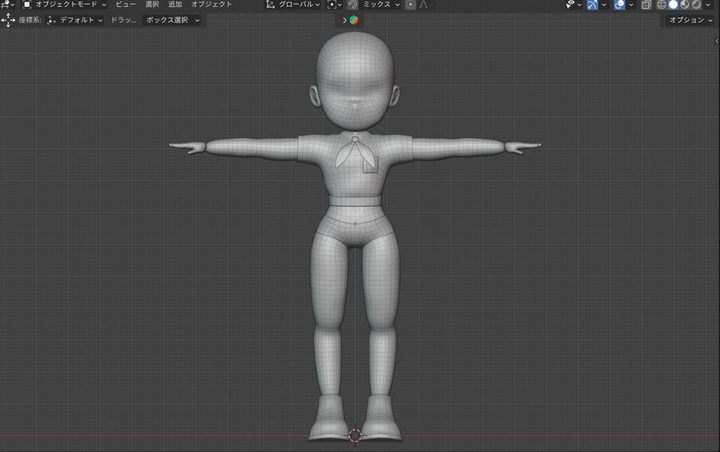
Task: Open the オブジェクトモード mode dropdown
Action: [x=64, y=4]
